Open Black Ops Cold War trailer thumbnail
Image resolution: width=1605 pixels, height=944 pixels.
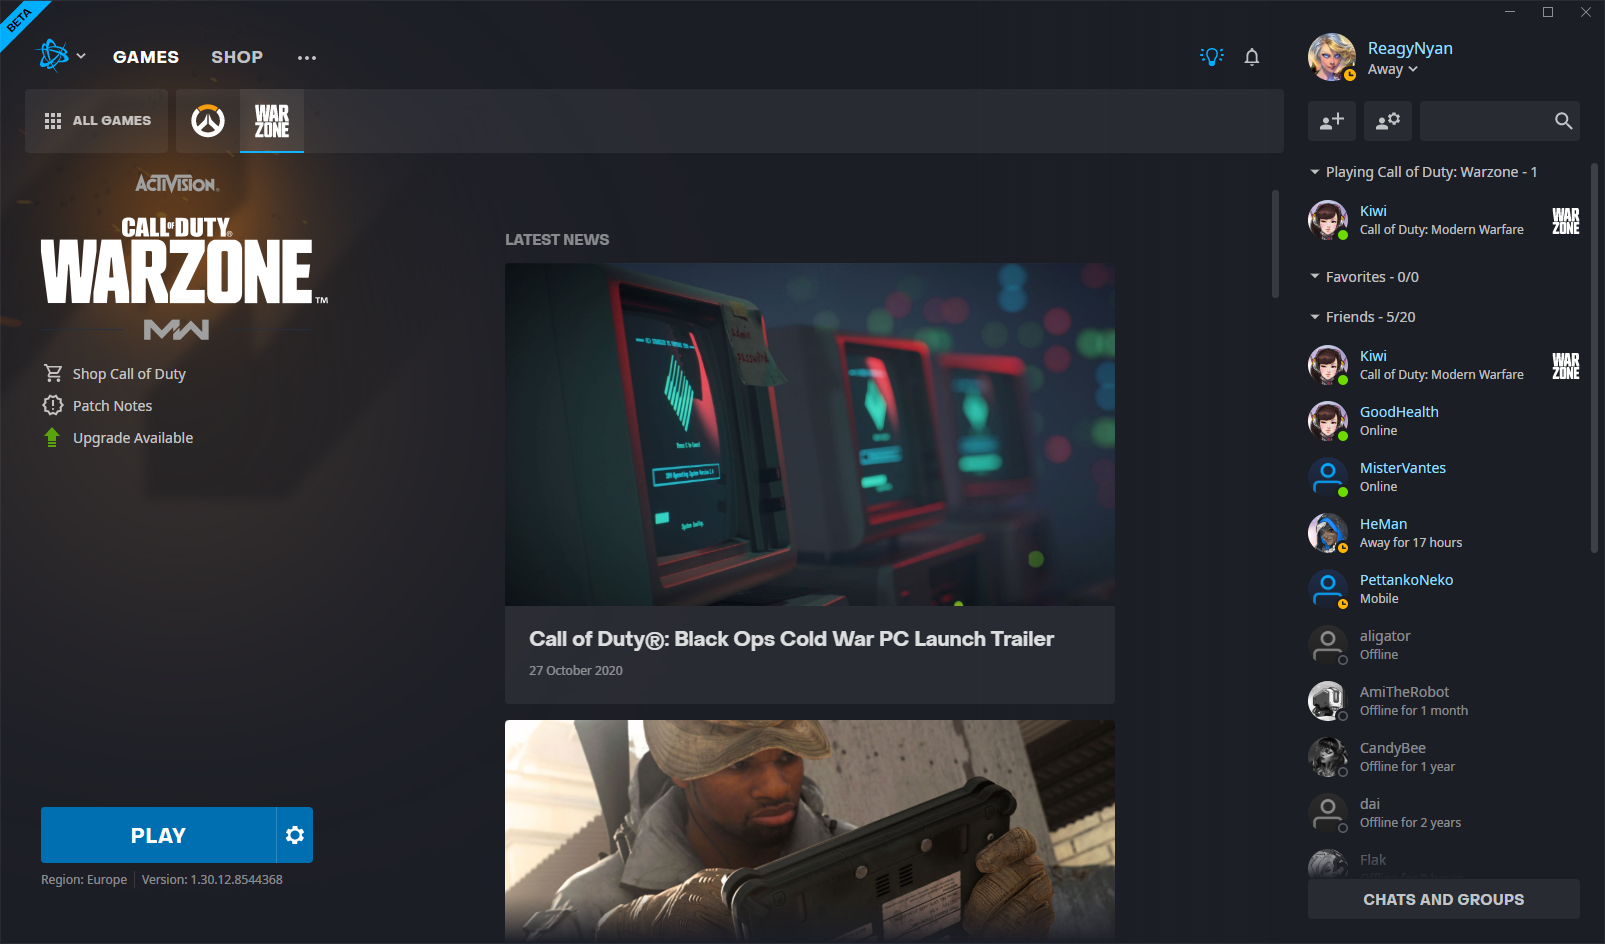click(x=810, y=434)
